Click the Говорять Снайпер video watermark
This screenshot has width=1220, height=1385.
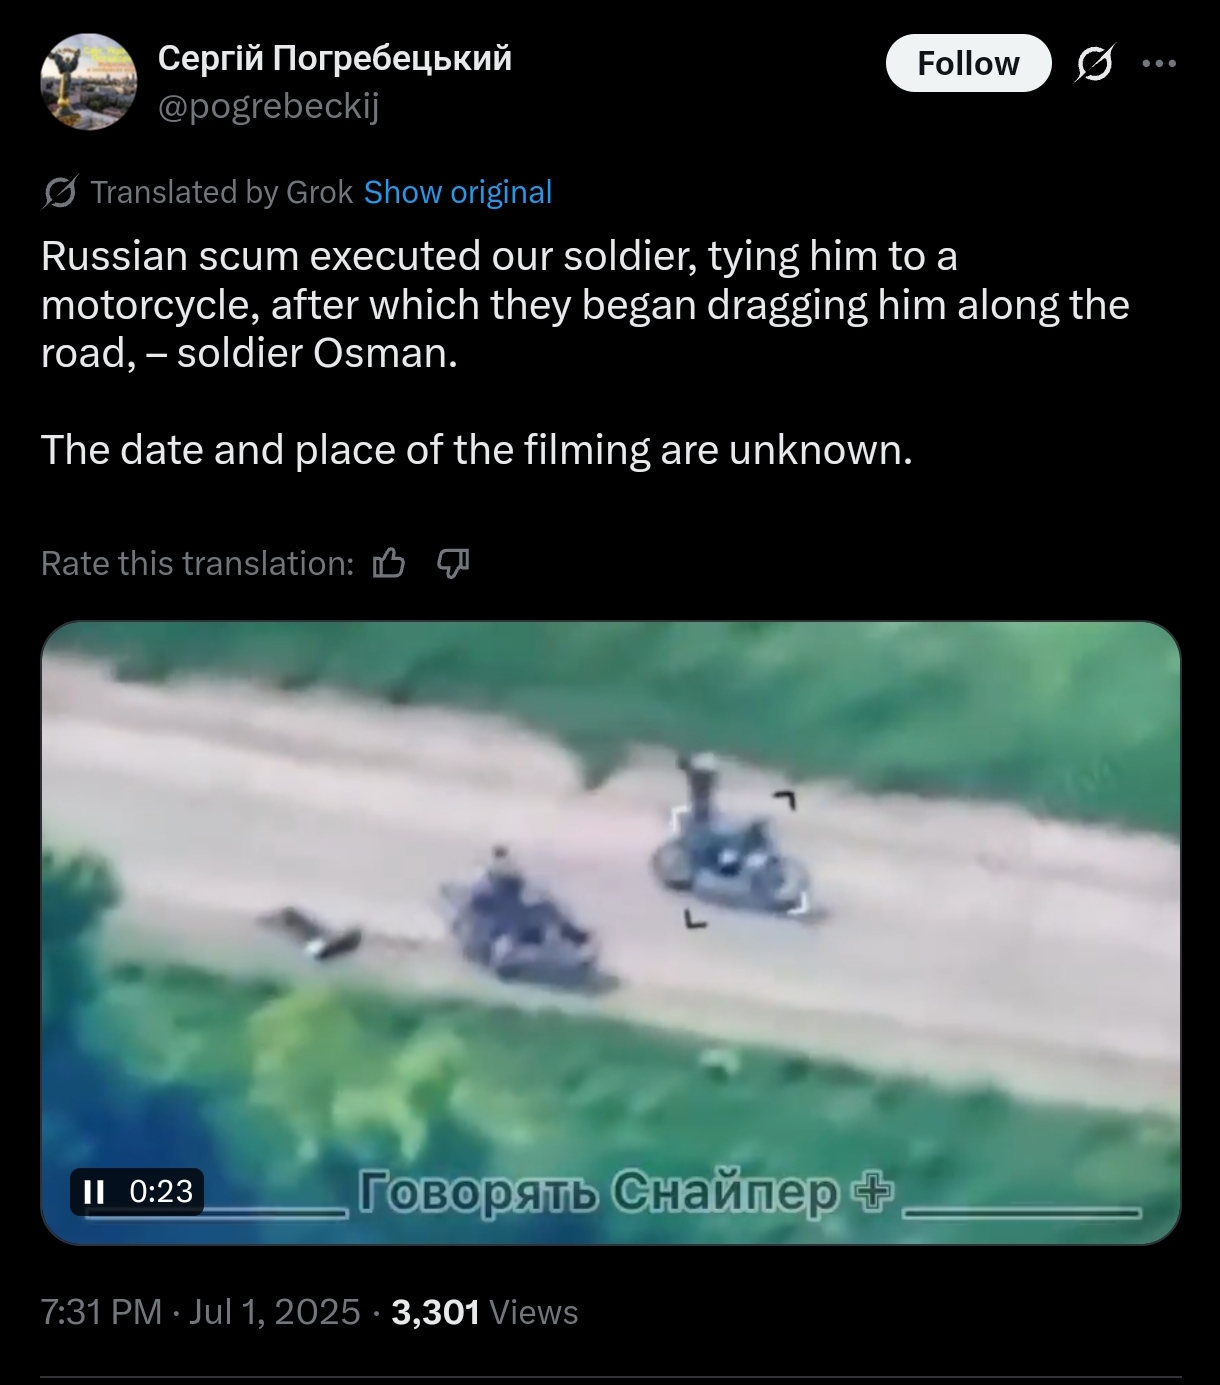click(626, 1191)
